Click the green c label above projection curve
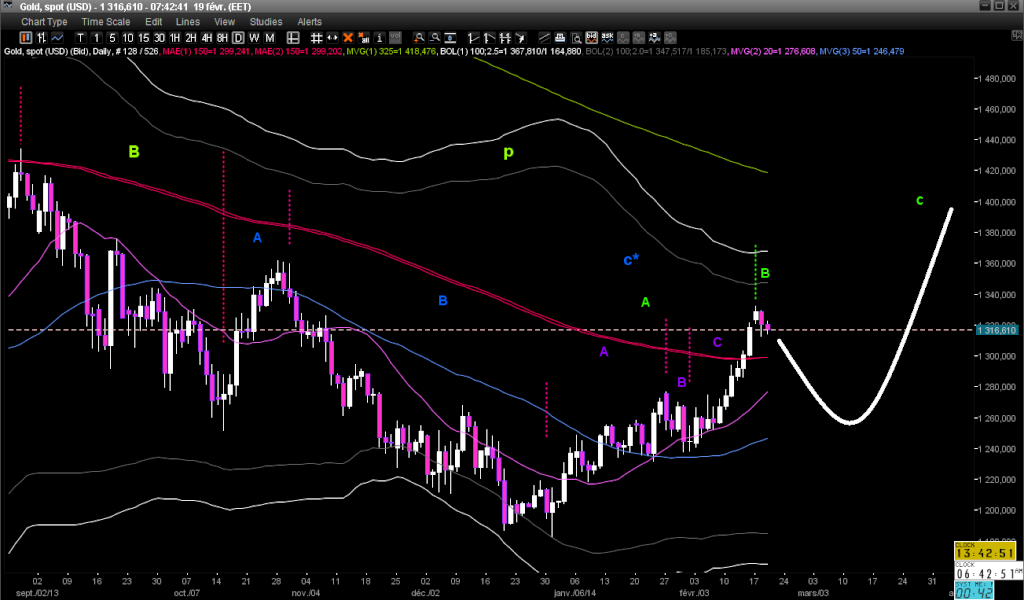Screen dimensions: 1024x600 coord(920,200)
